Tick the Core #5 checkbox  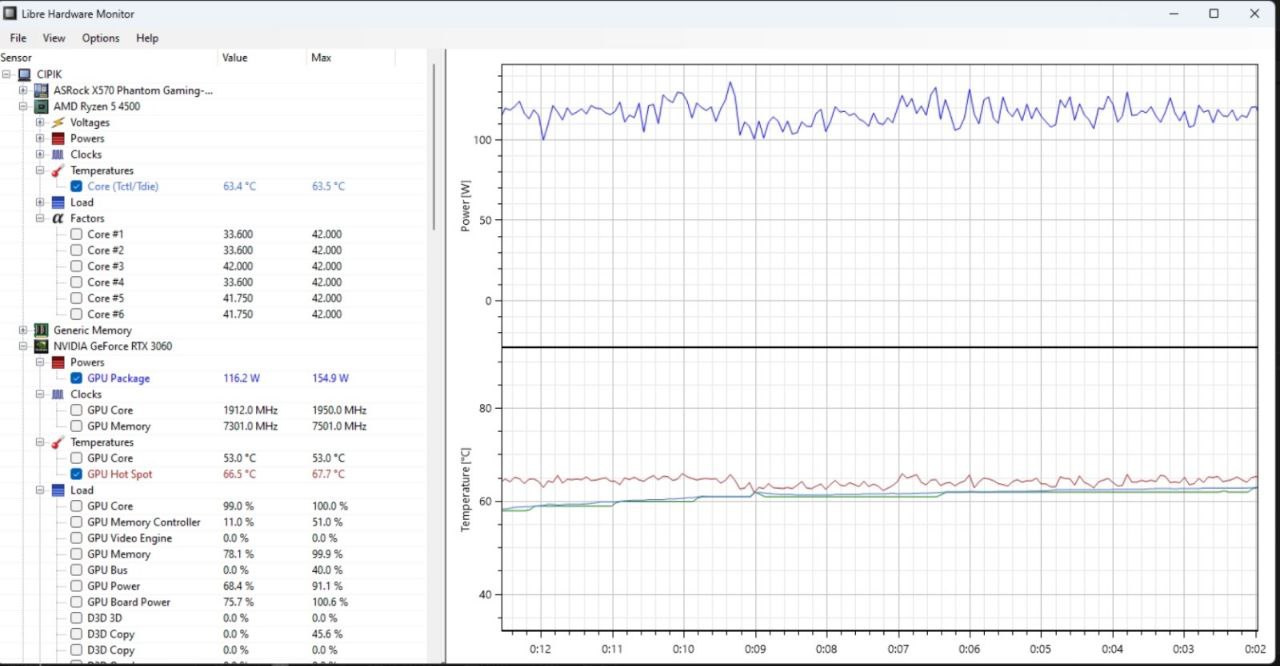click(76, 298)
